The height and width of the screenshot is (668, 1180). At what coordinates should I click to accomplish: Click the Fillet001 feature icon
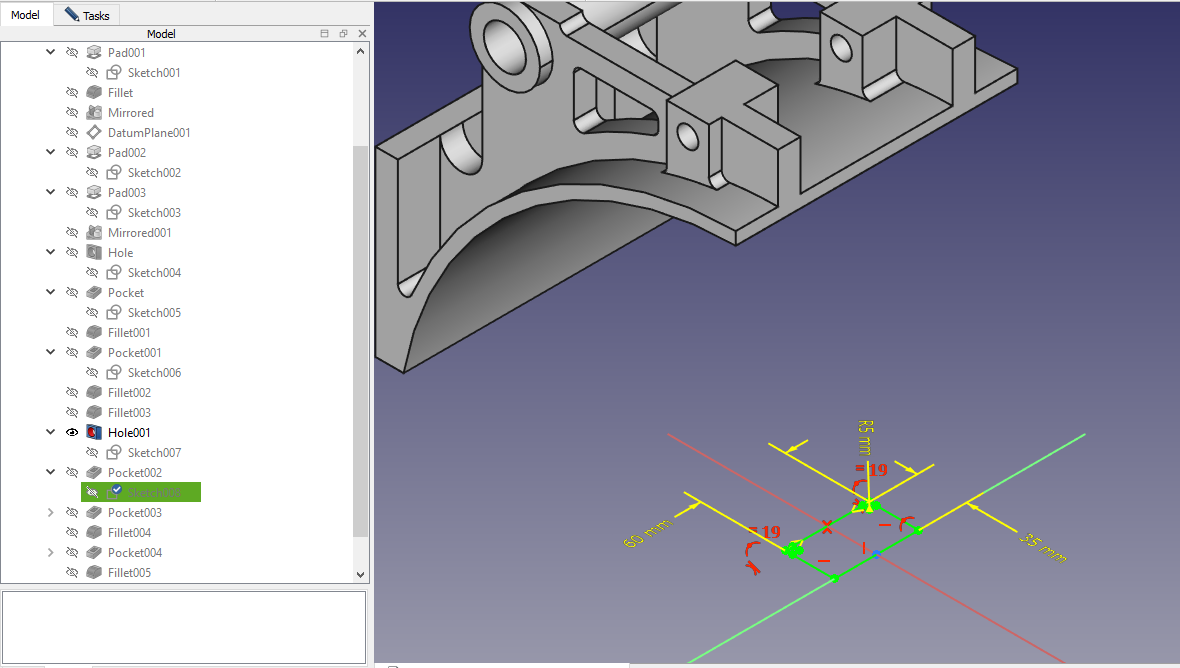(x=94, y=333)
